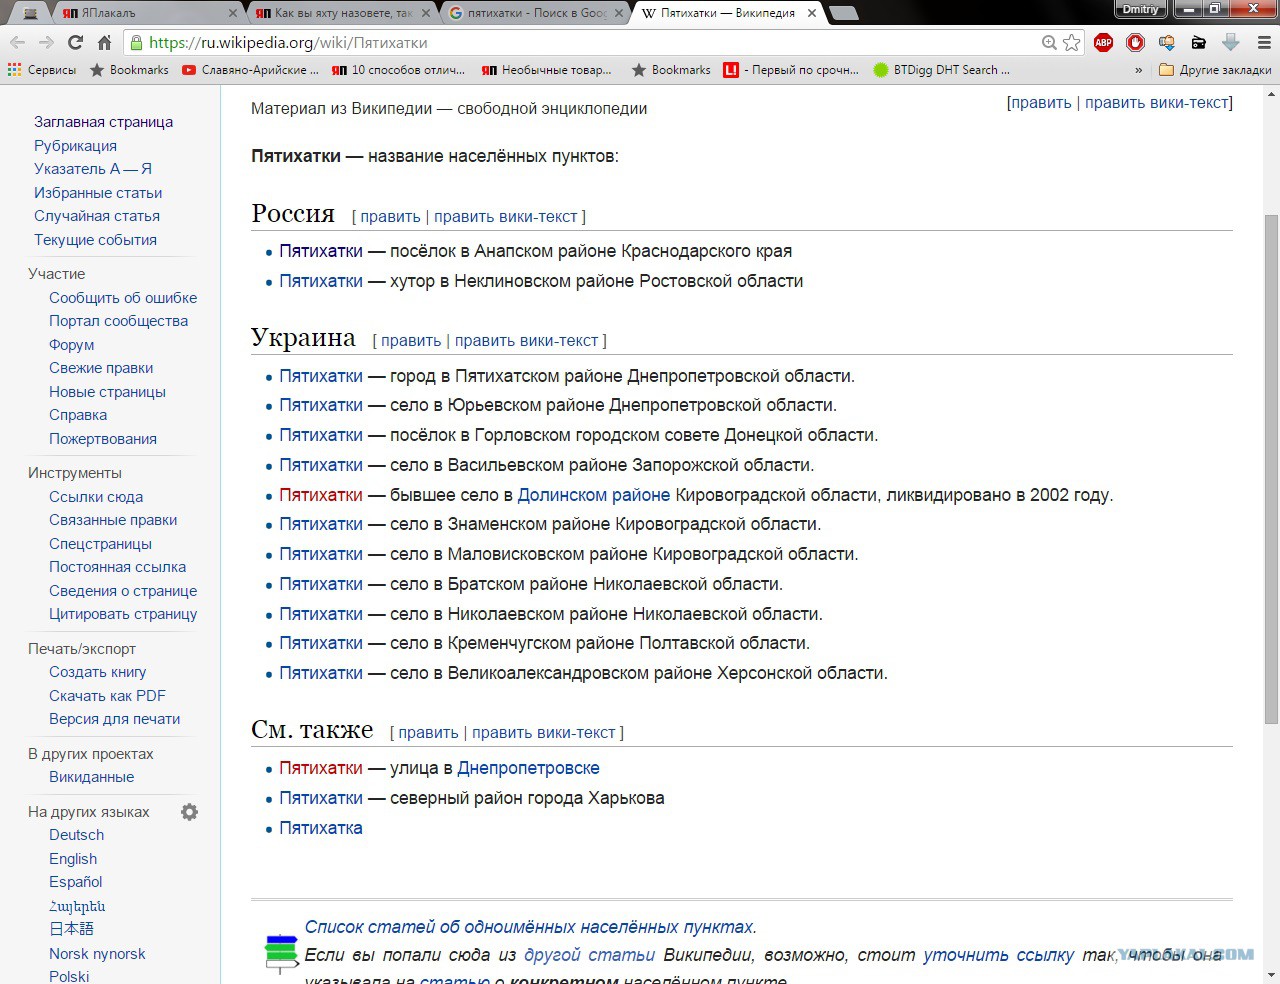Open другой статьи link
1280x984 pixels.
589,956
